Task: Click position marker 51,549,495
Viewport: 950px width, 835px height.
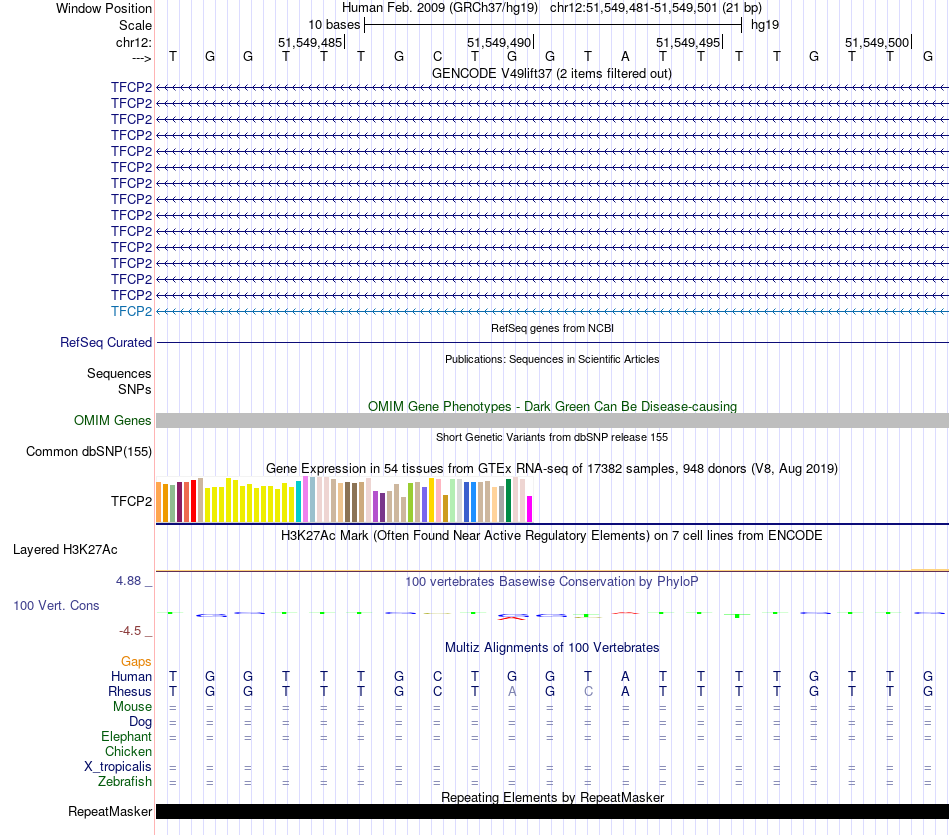Action: point(689,42)
